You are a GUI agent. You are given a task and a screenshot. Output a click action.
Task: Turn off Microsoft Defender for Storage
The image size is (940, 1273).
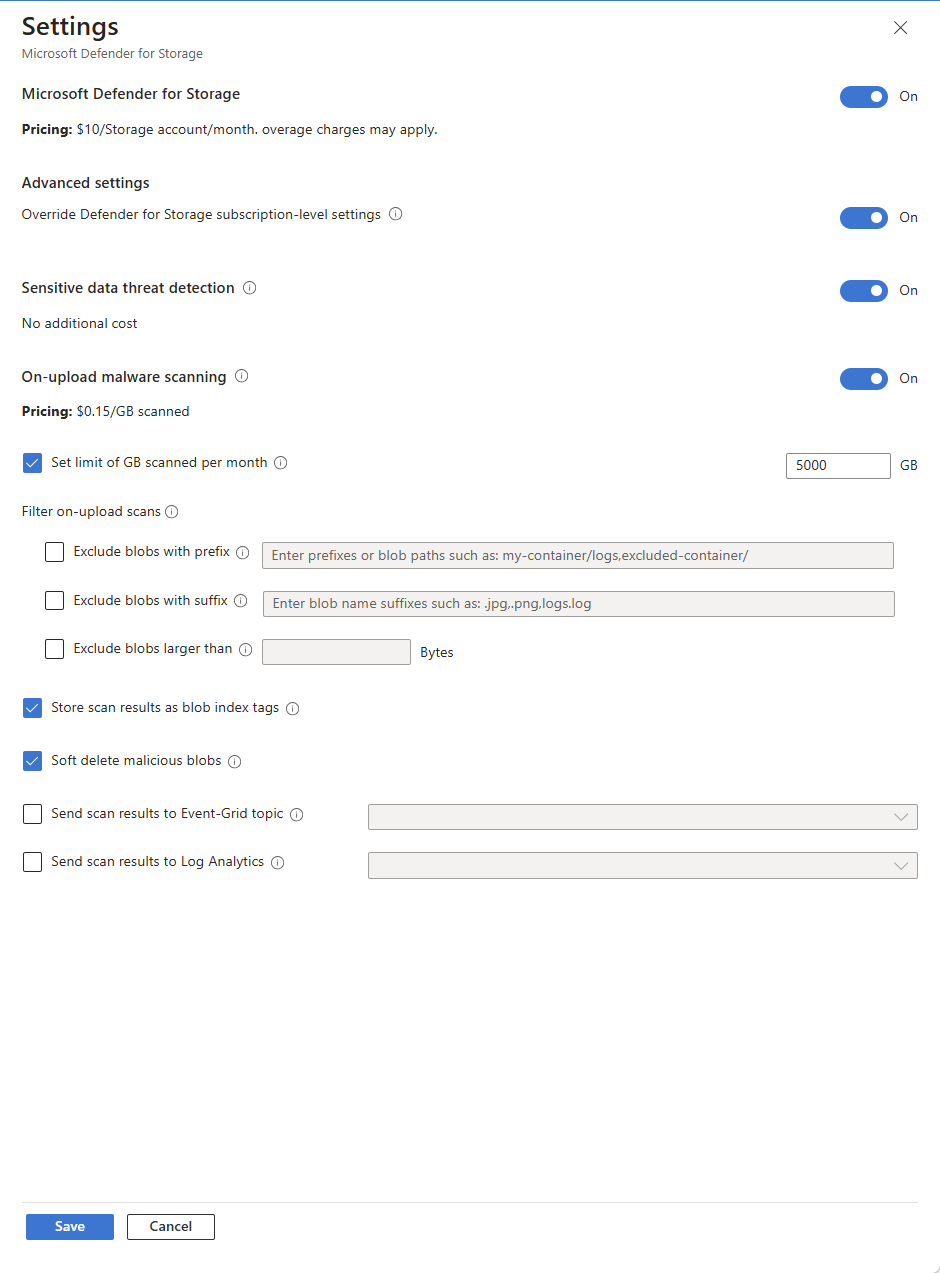pos(863,96)
